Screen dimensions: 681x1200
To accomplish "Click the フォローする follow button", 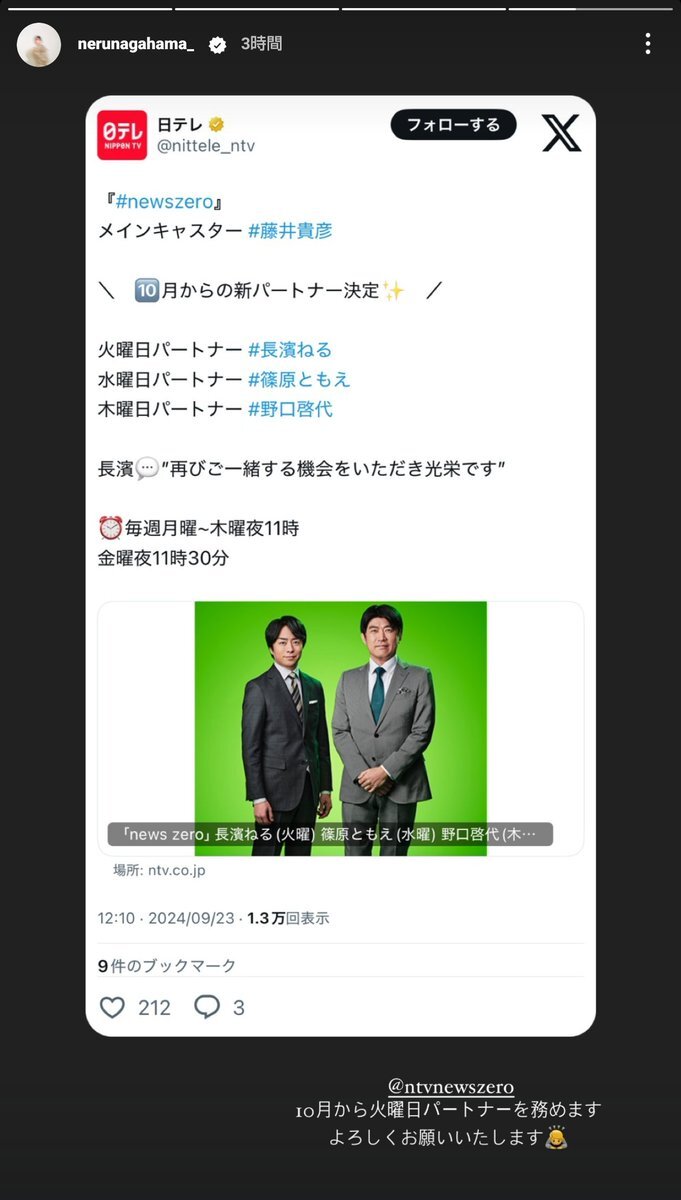I will [453, 125].
